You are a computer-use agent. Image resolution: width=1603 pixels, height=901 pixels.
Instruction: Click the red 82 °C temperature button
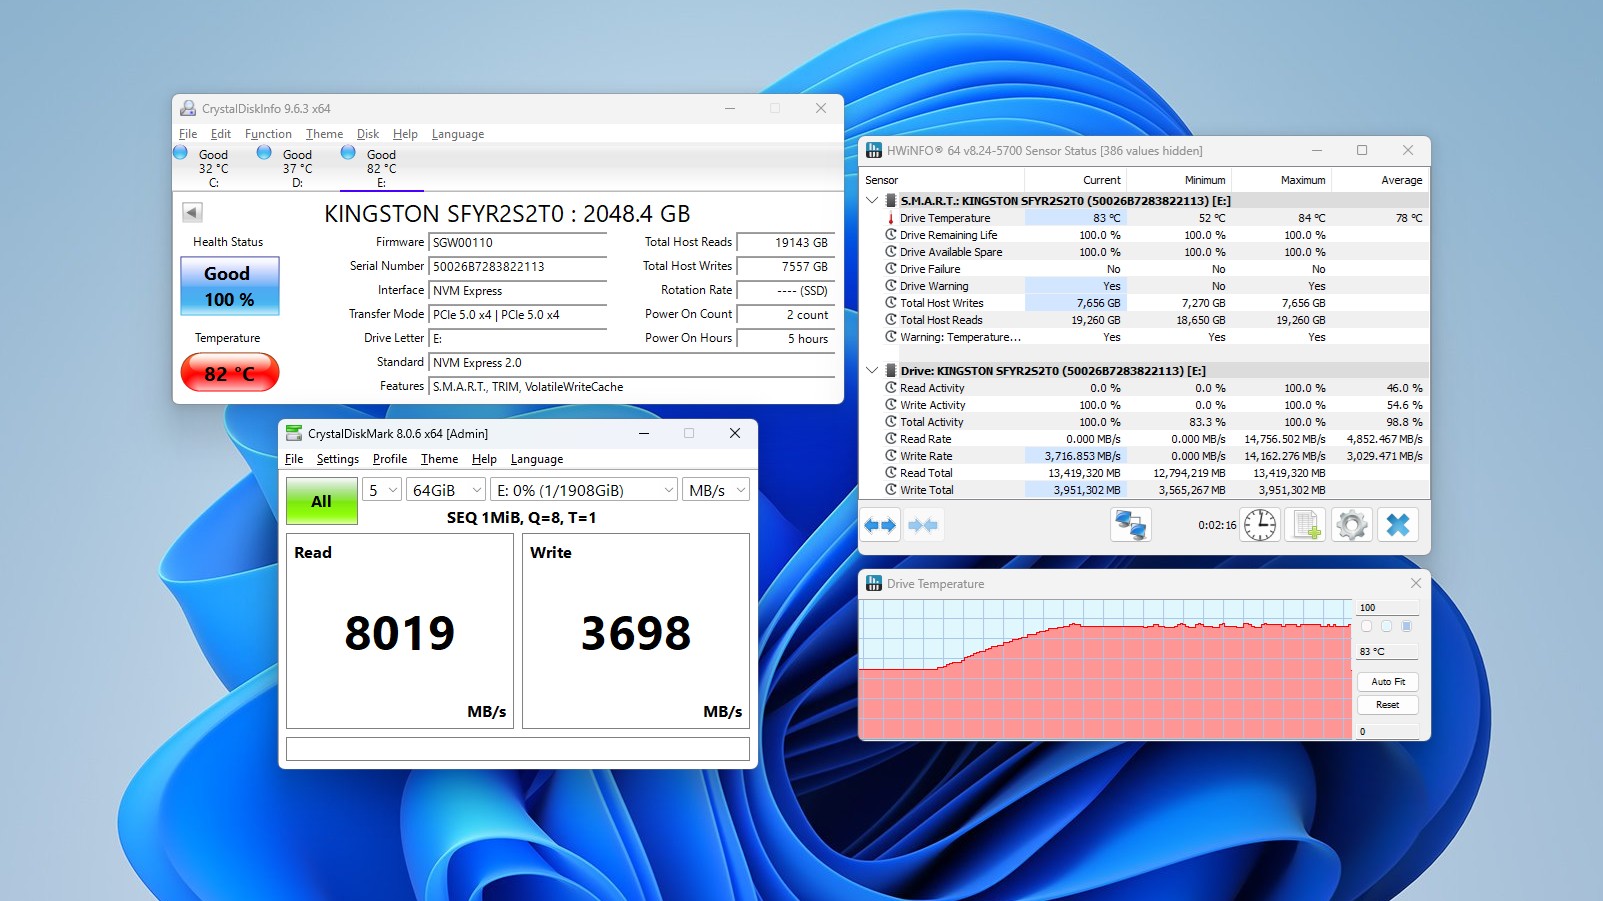tap(229, 373)
